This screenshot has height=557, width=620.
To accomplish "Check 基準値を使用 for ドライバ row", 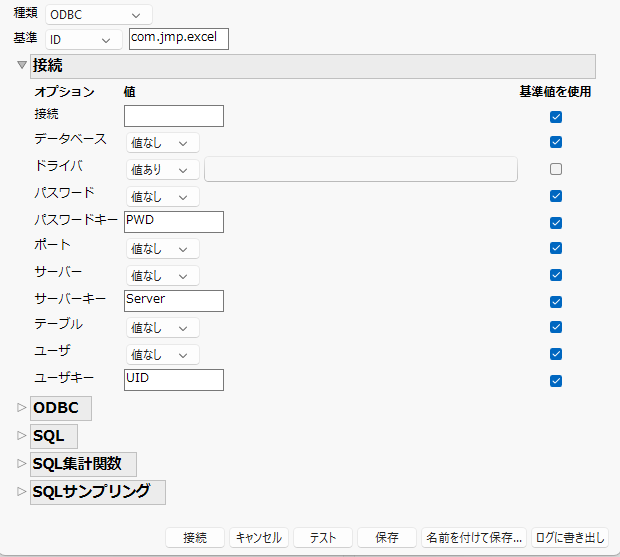I will coord(556,169).
